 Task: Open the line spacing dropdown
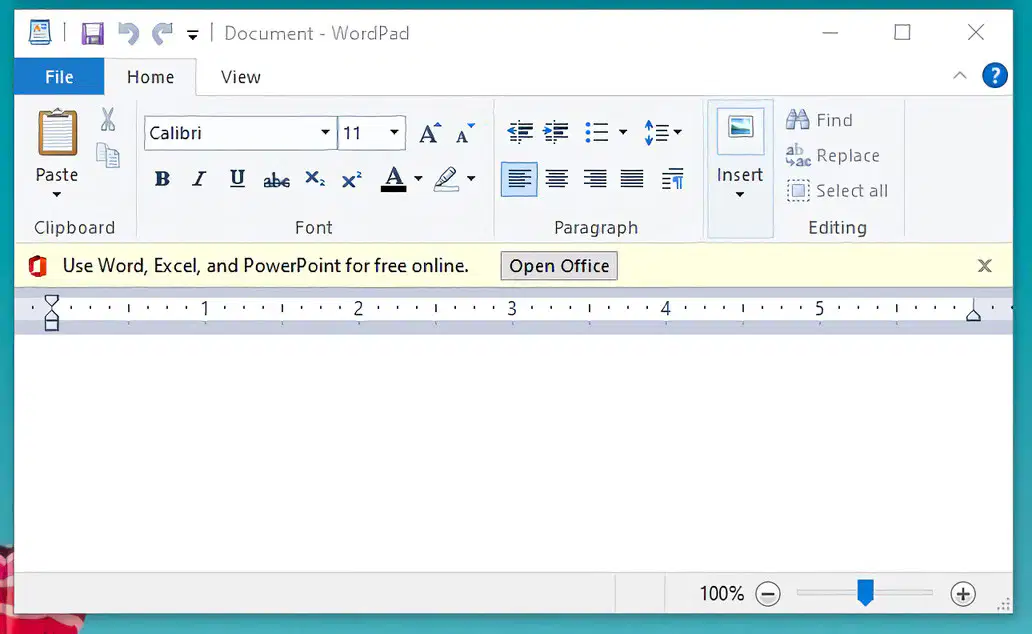click(x=662, y=132)
